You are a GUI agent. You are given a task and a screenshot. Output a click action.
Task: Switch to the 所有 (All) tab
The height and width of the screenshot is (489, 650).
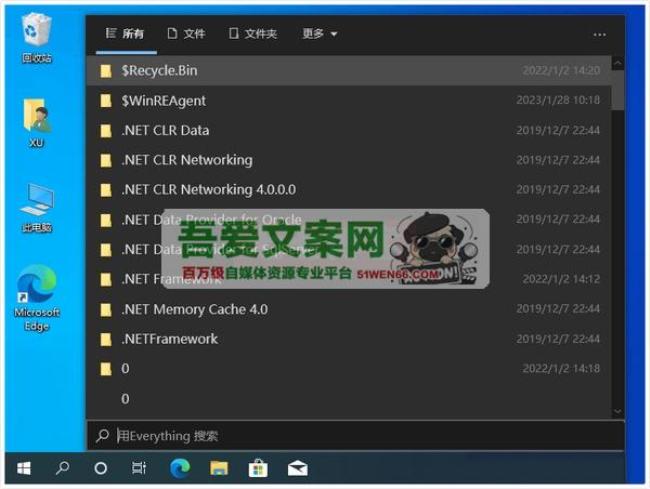coord(125,34)
